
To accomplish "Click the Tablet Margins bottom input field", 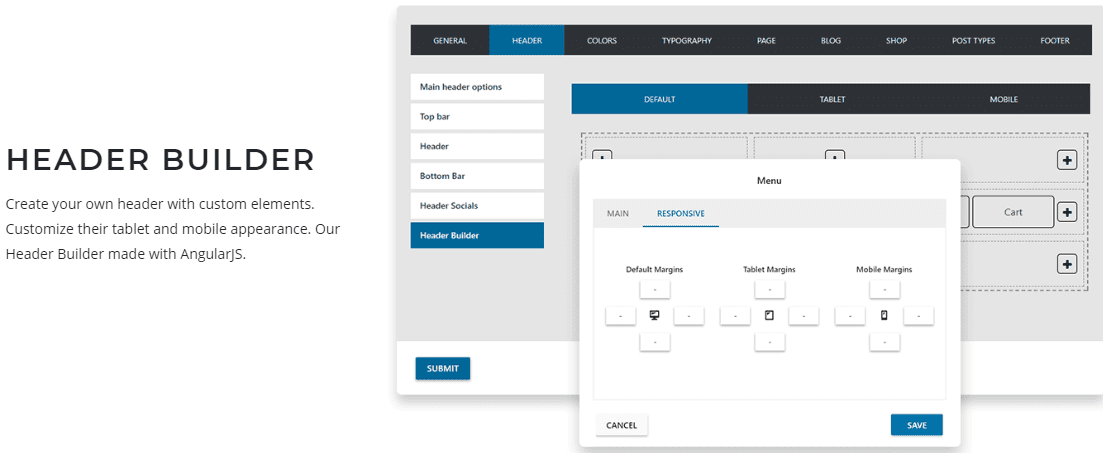I will (x=770, y=342).
